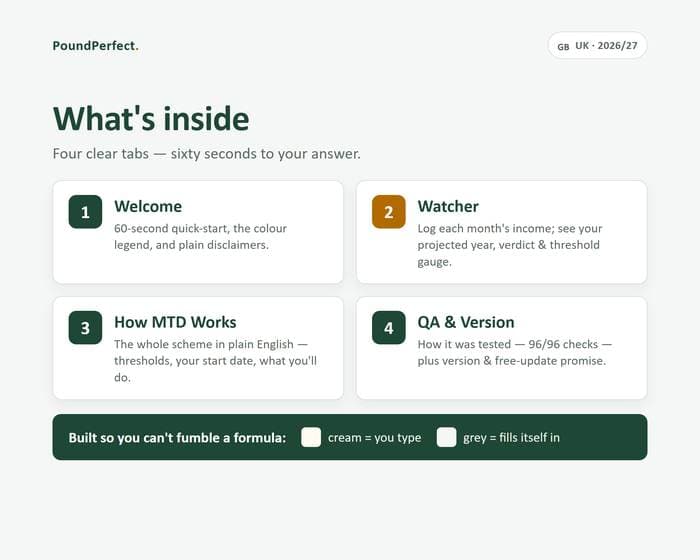Click the grey colour swatch in legend
Image resolution: width=700 pixels, height=560 pixels.
[x=446, y=437]
